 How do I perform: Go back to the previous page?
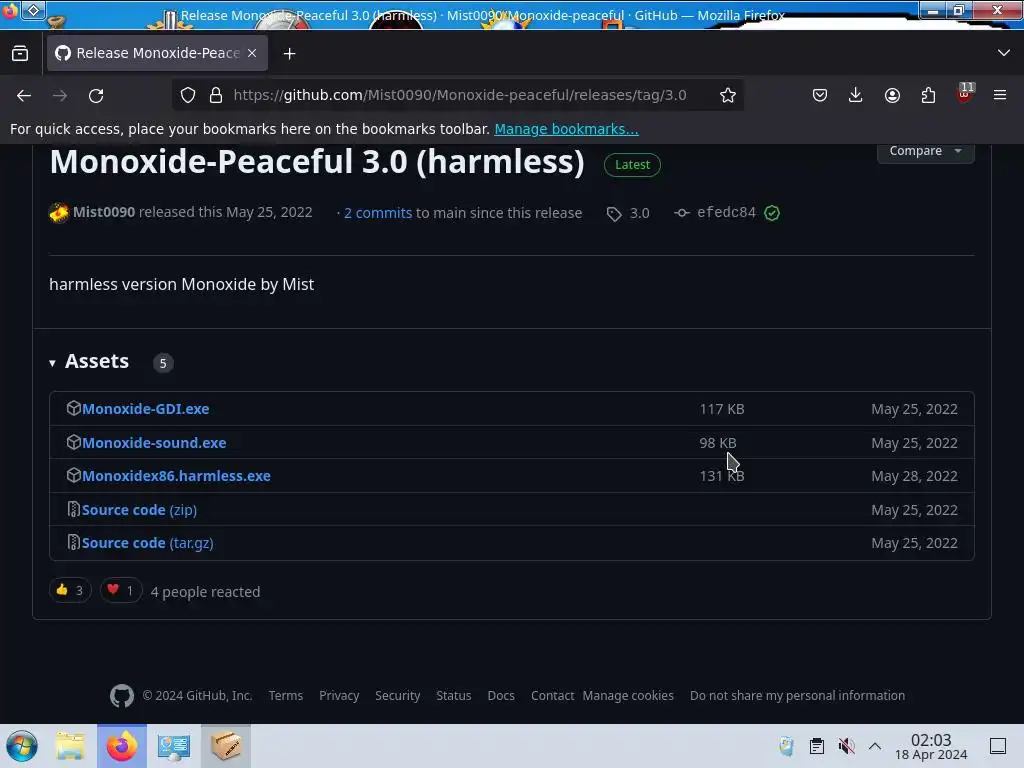[24, 95]
